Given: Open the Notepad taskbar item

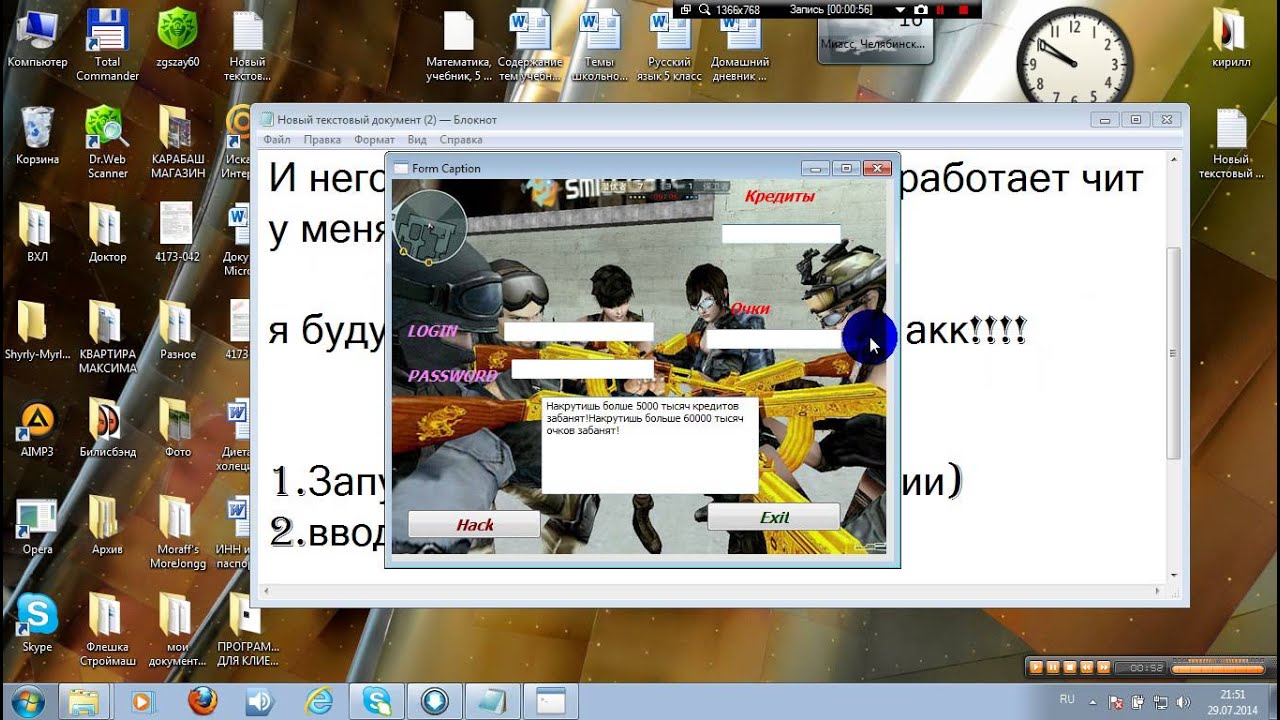Looking at the screenshot, I should point(494,700).
